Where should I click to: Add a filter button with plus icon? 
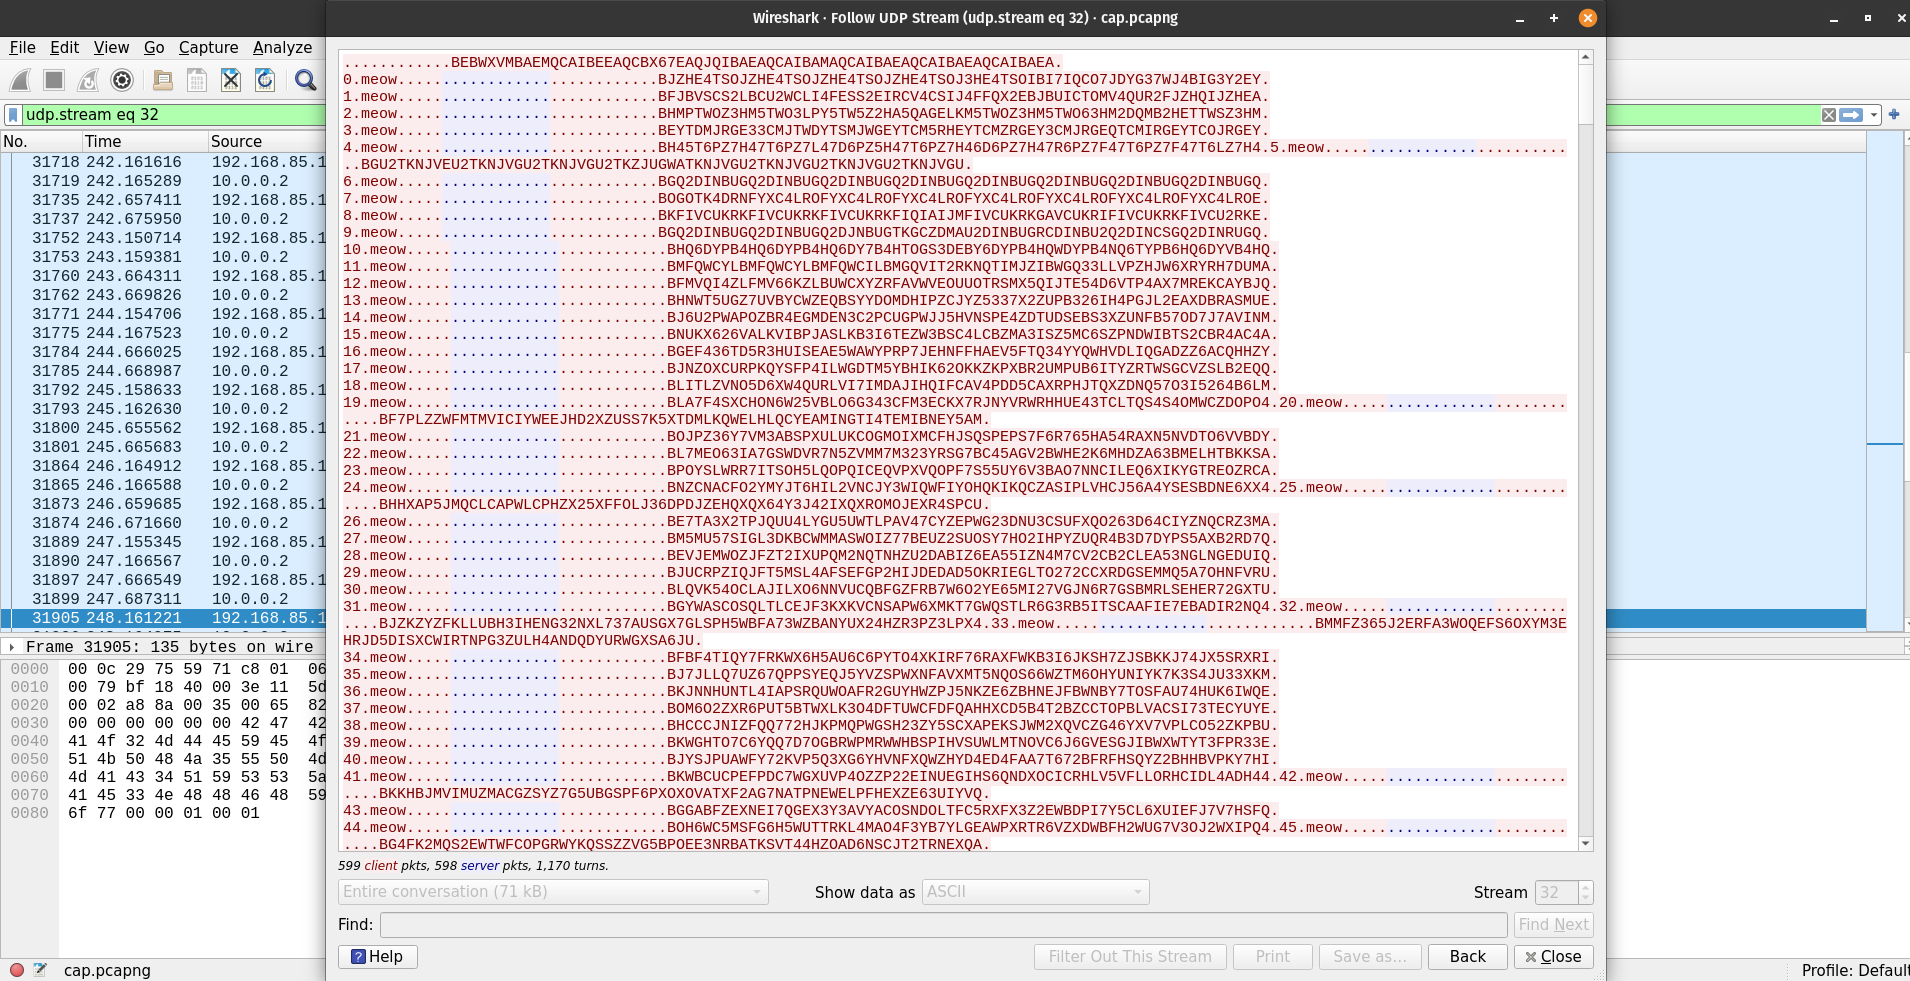click(1893, 114)
